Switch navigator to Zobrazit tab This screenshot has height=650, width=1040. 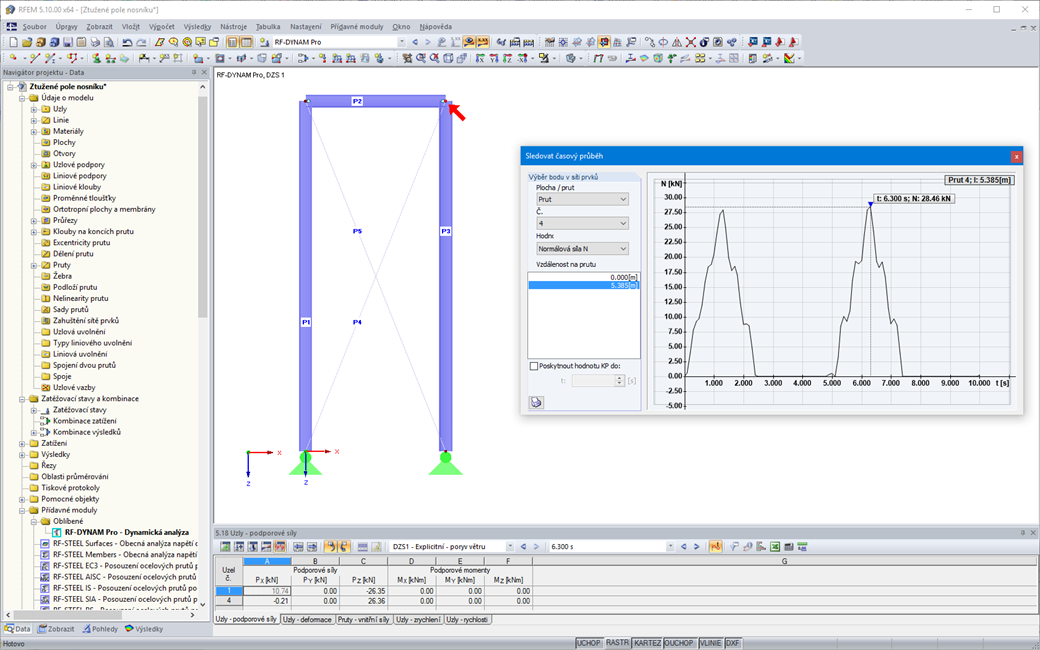pyautogui.click(x=56, y=629)
